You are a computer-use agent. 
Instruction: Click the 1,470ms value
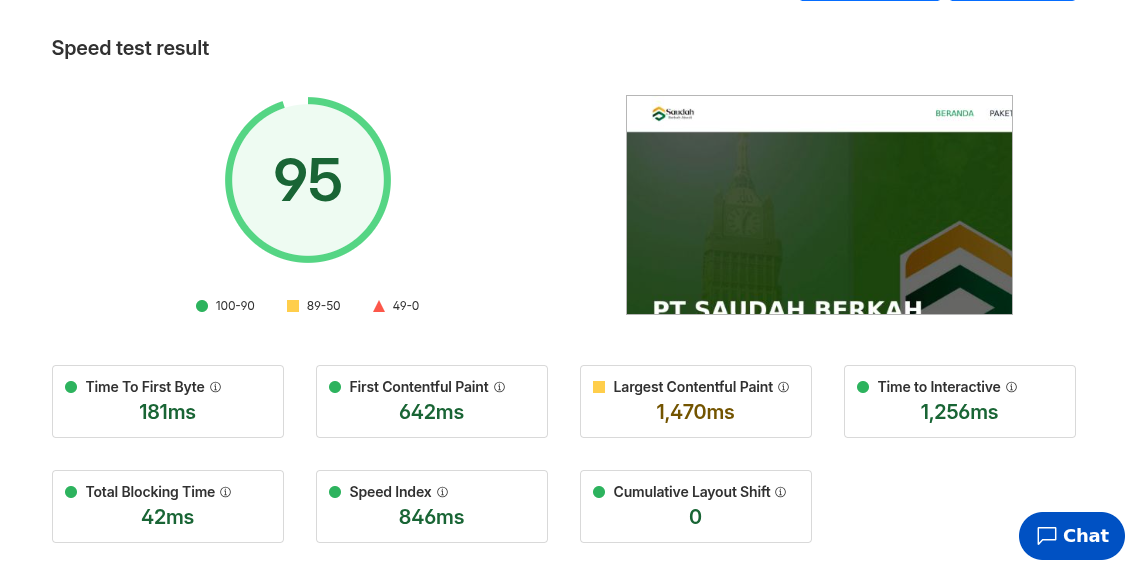[x=695, y=412]
